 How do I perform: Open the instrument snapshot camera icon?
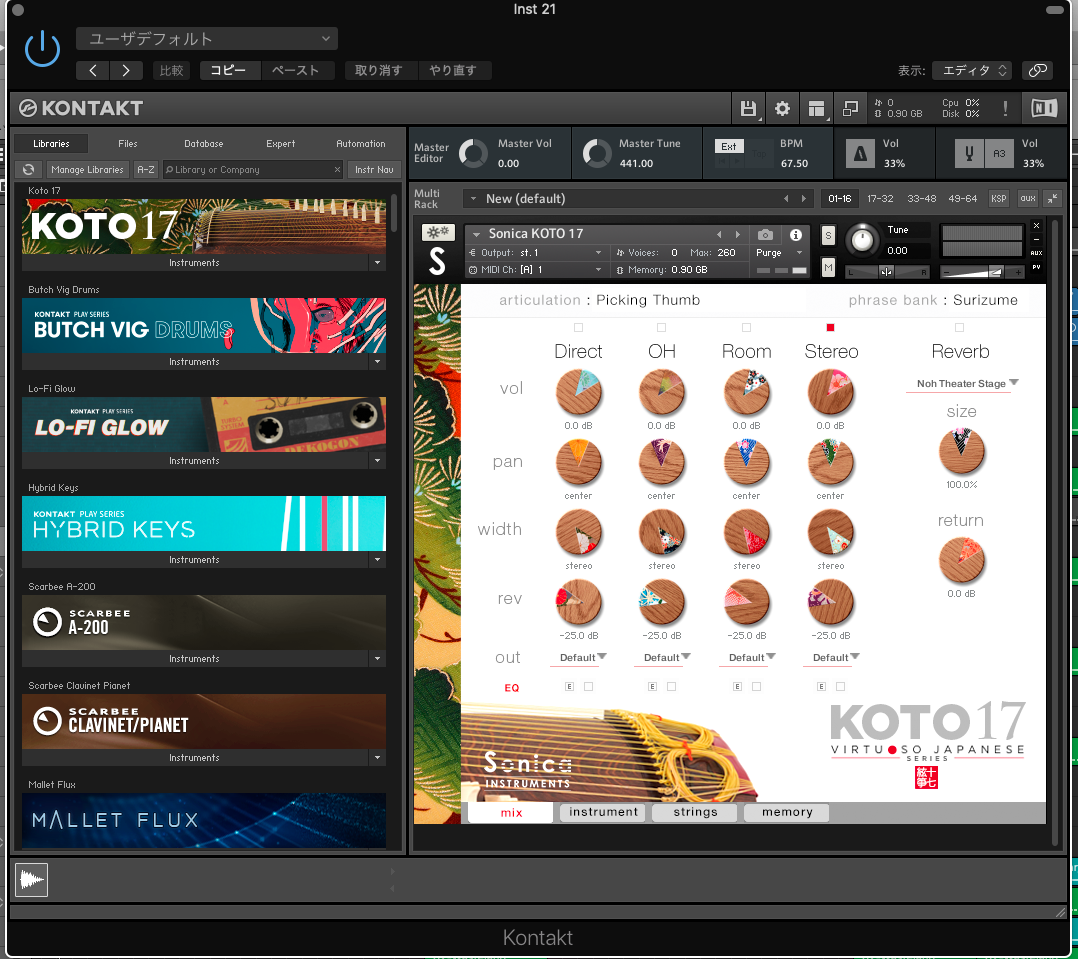(x=765, y=235)
